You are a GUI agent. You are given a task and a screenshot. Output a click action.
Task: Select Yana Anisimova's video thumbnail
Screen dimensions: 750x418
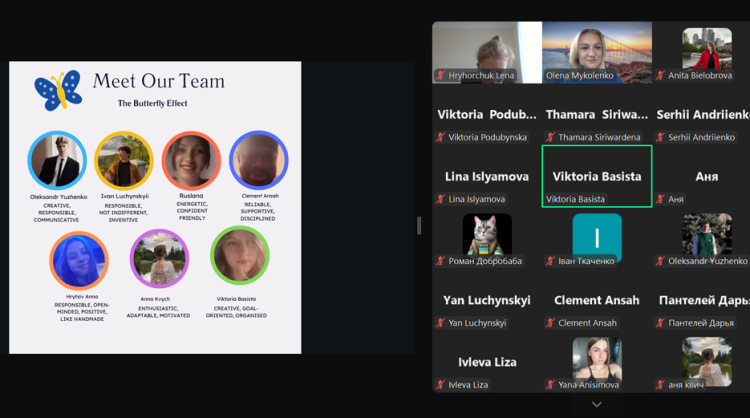596,360
